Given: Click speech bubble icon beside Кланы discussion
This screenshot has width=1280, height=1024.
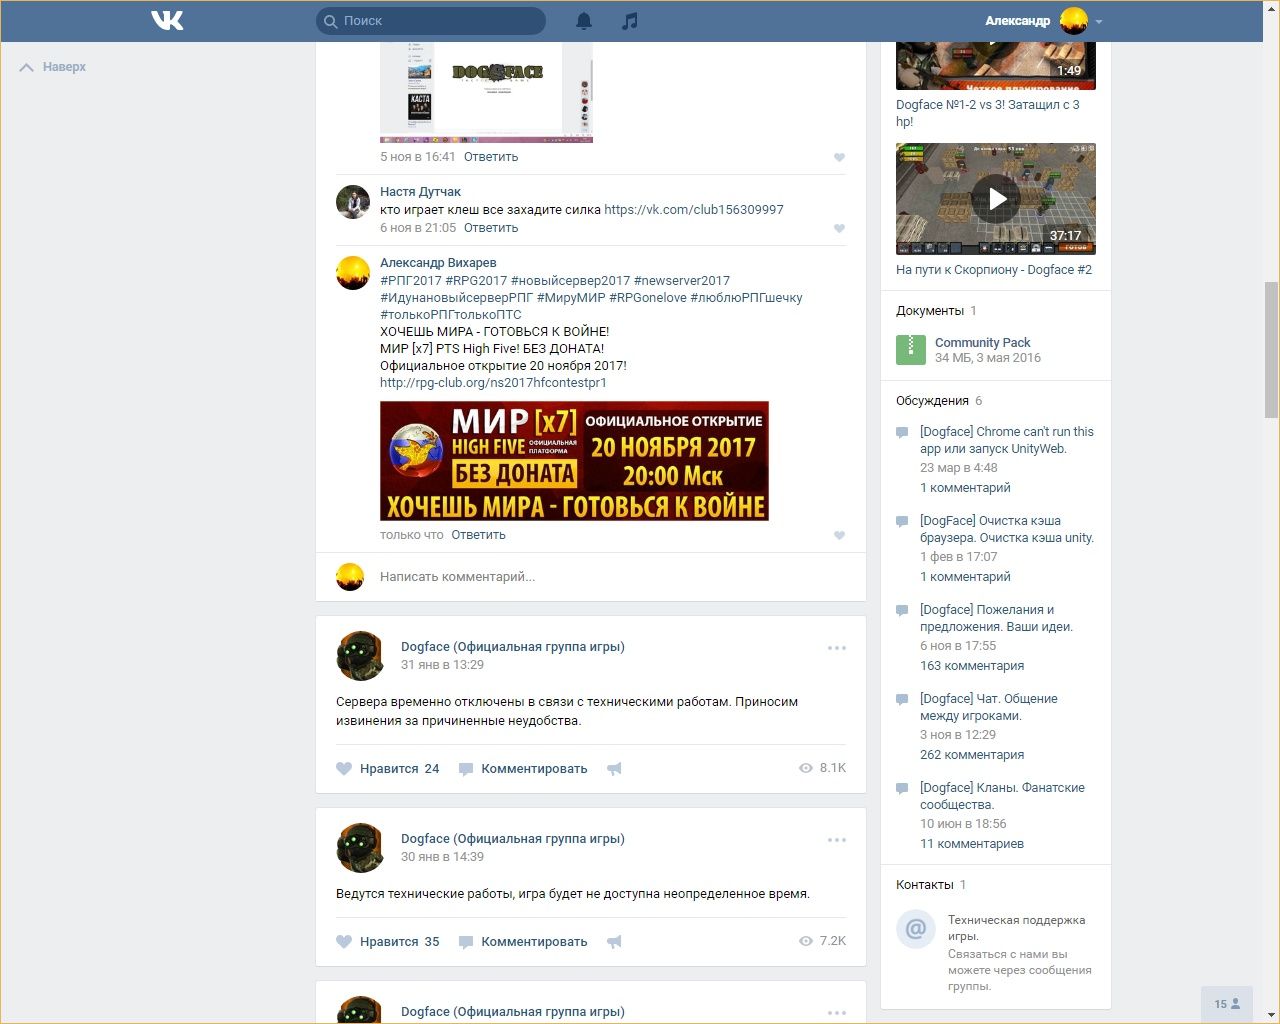Looking at the screenshot, I should tap(902, 789).
